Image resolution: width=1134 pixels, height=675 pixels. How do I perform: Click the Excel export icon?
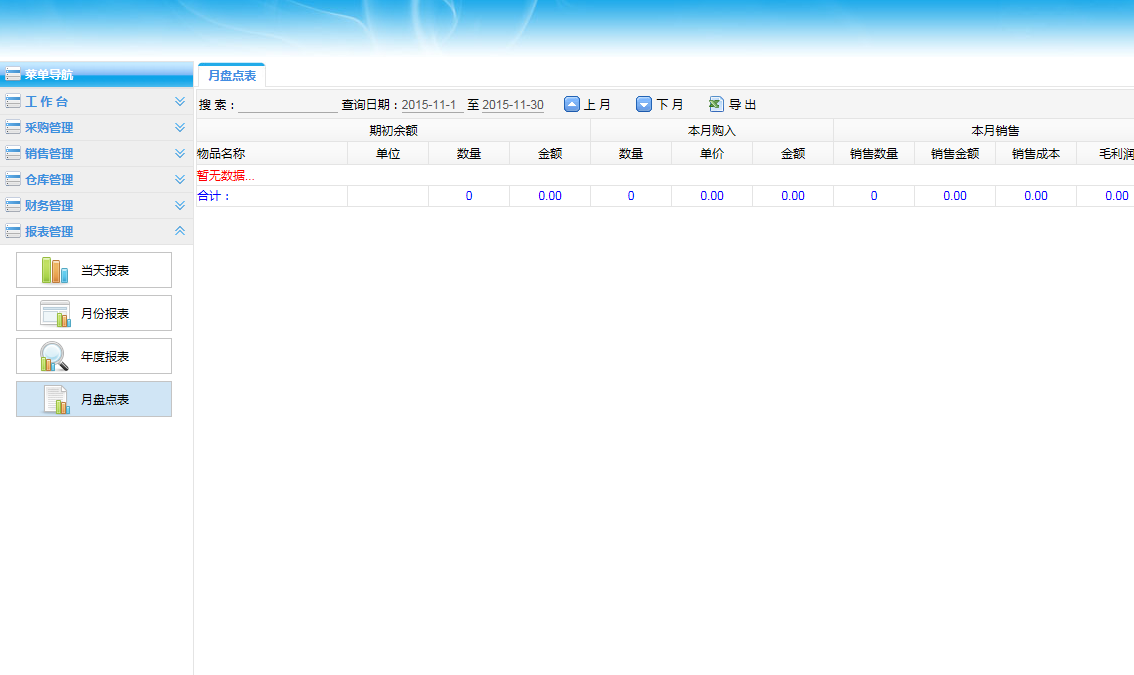click(x=716, y=104)
